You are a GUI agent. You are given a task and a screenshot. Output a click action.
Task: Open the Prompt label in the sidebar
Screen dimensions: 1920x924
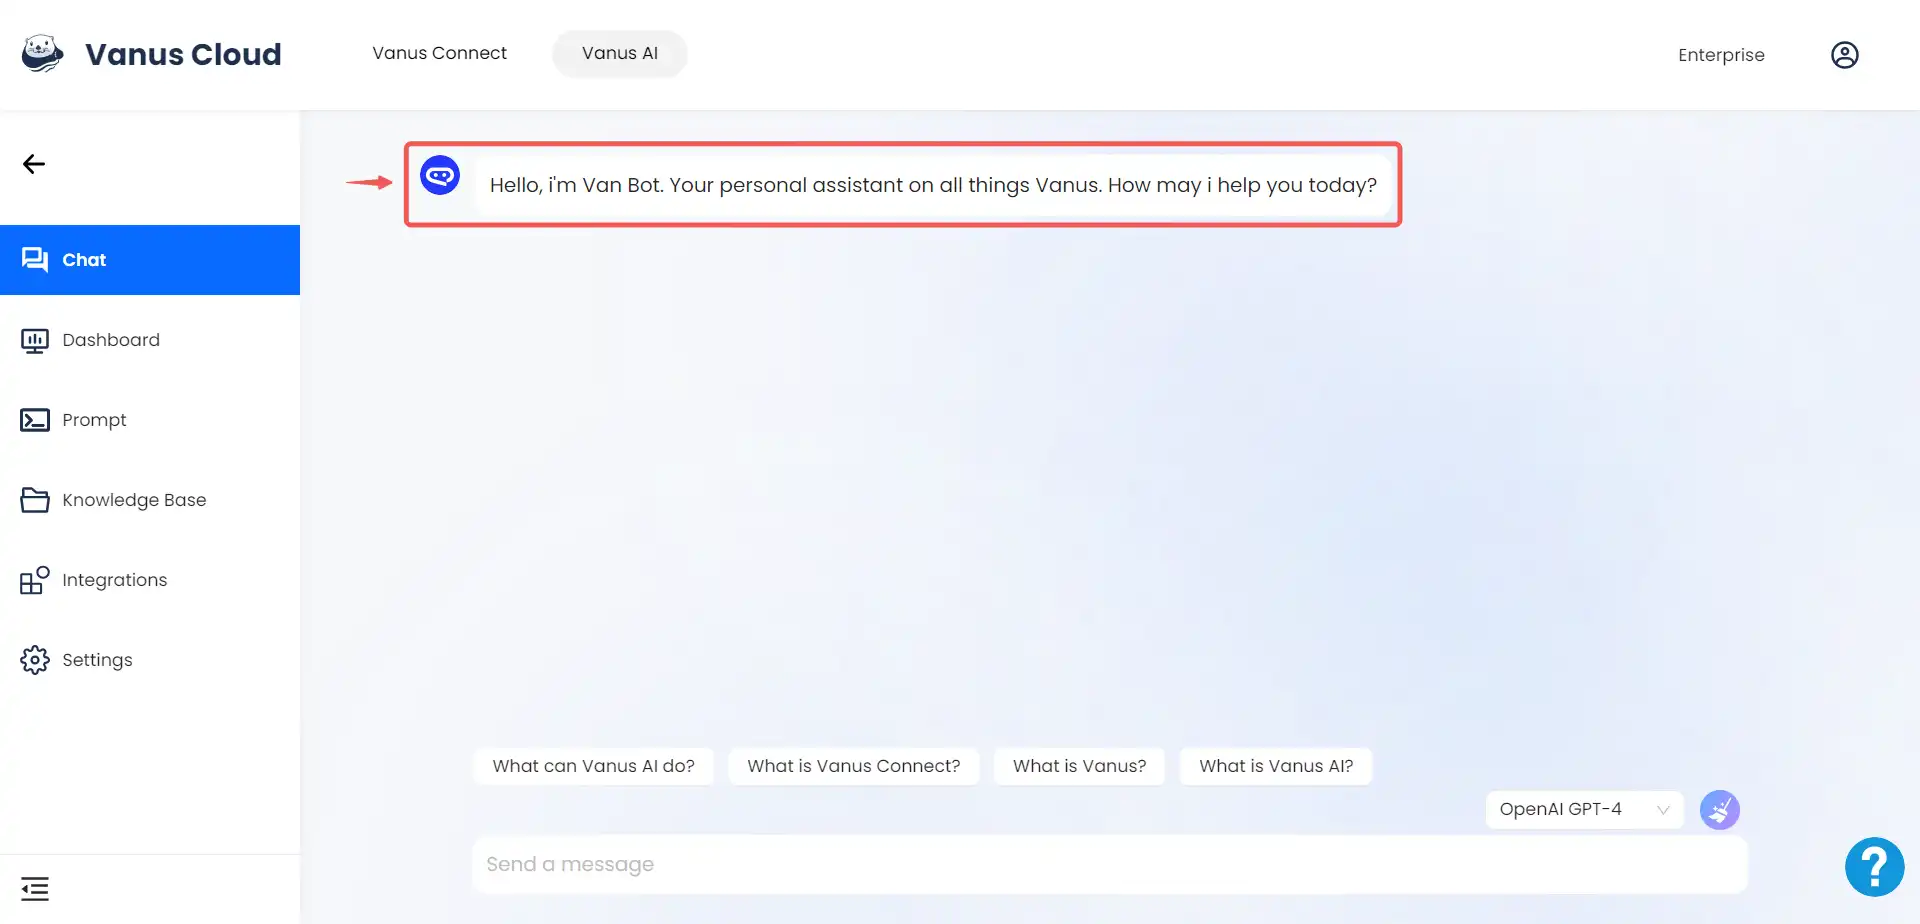click(x=94, y=420)
